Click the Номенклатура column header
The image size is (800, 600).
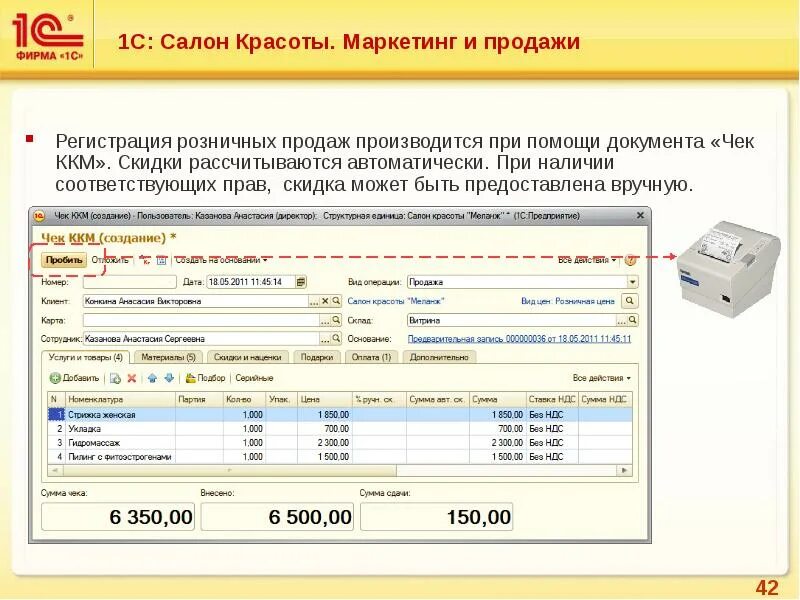[x=120, y=399]
